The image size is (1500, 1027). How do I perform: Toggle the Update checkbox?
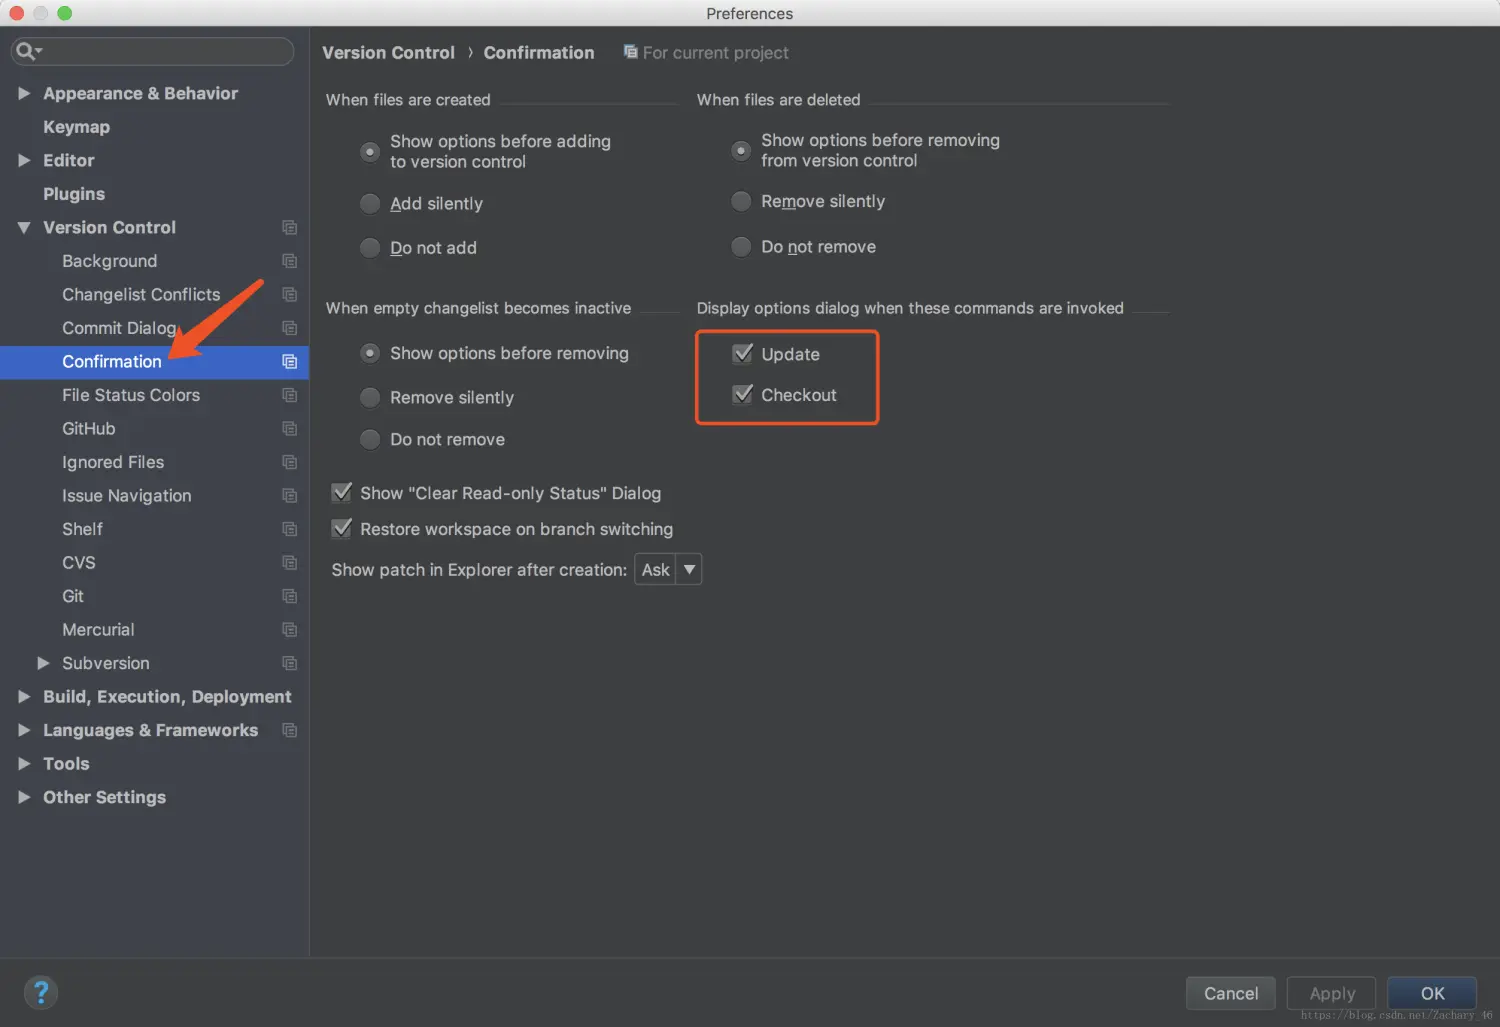742,353
